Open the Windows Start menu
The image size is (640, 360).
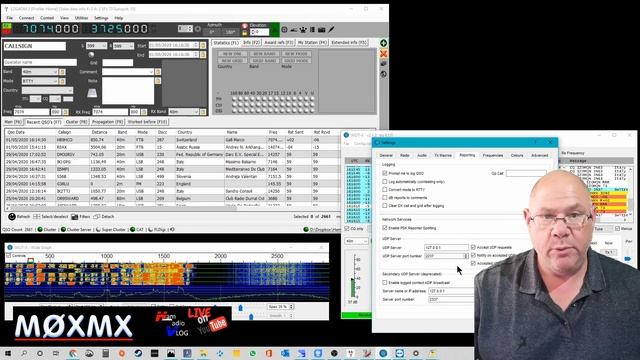click(x=8, y=353)
